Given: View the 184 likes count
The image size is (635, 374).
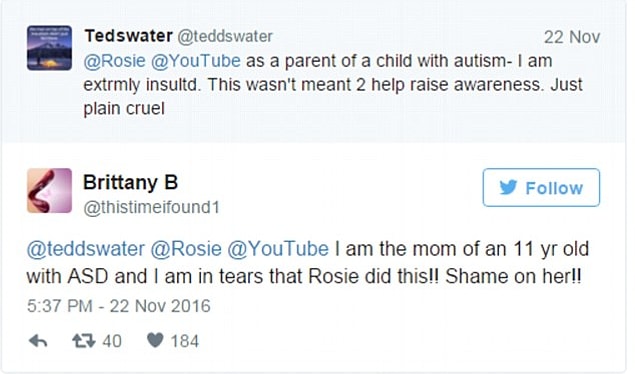Looking at the screenshot, I should click(185, 341).
